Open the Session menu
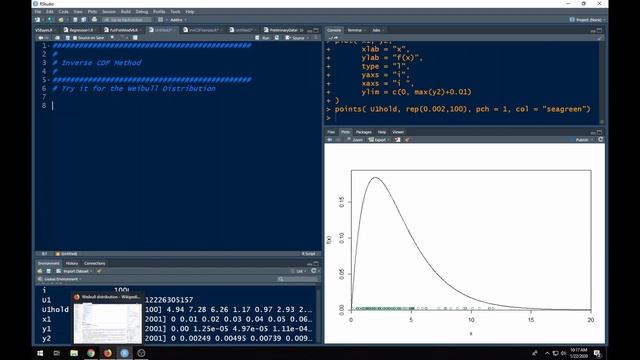The width and height of the screenshot is (640, 360). coord(109,12)
